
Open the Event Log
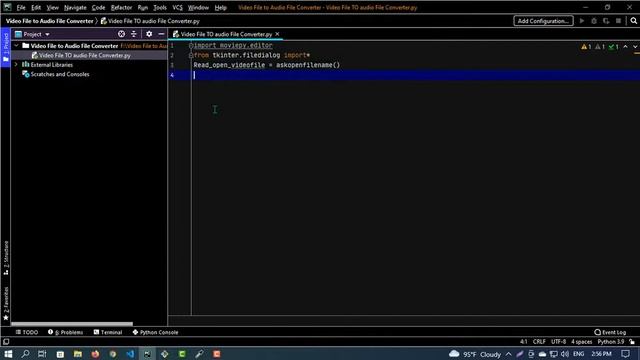(x=611, y=332)
